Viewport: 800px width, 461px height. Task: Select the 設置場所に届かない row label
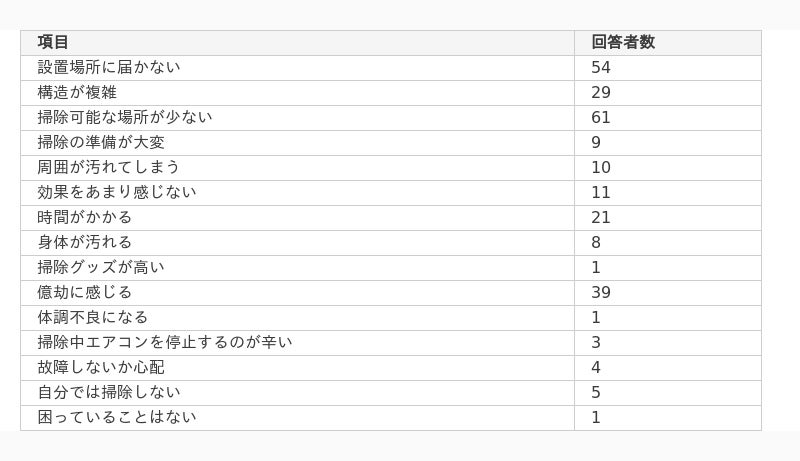tap(297, 67)
